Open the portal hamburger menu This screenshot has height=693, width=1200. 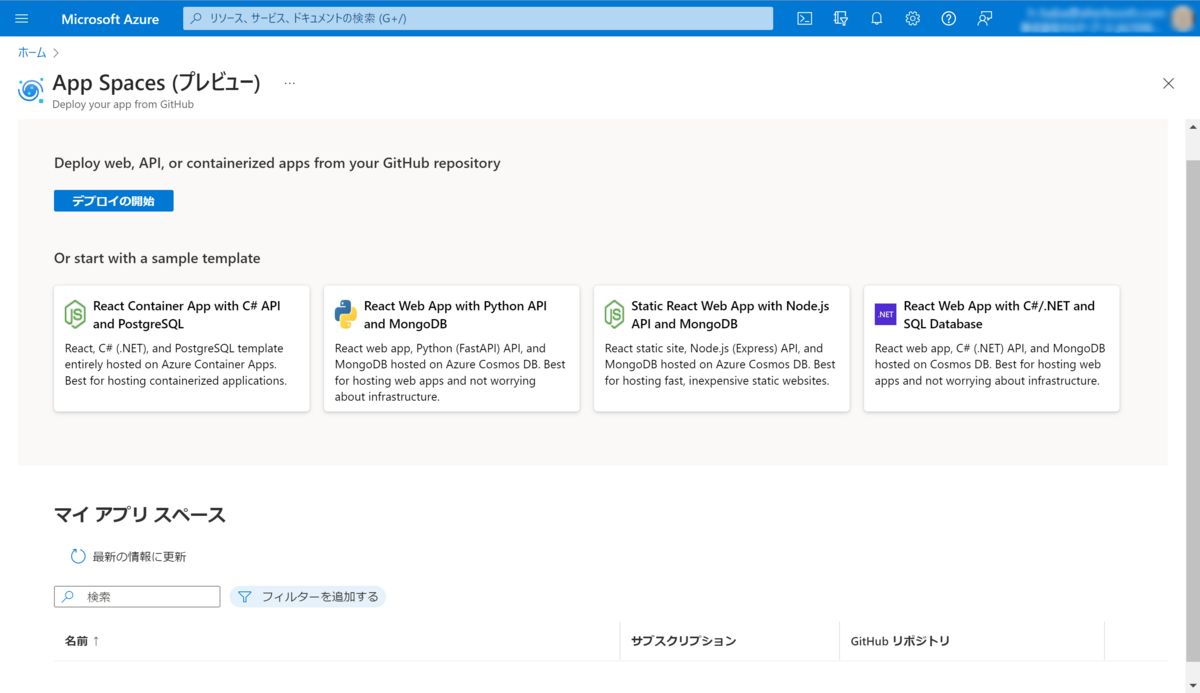21,17
